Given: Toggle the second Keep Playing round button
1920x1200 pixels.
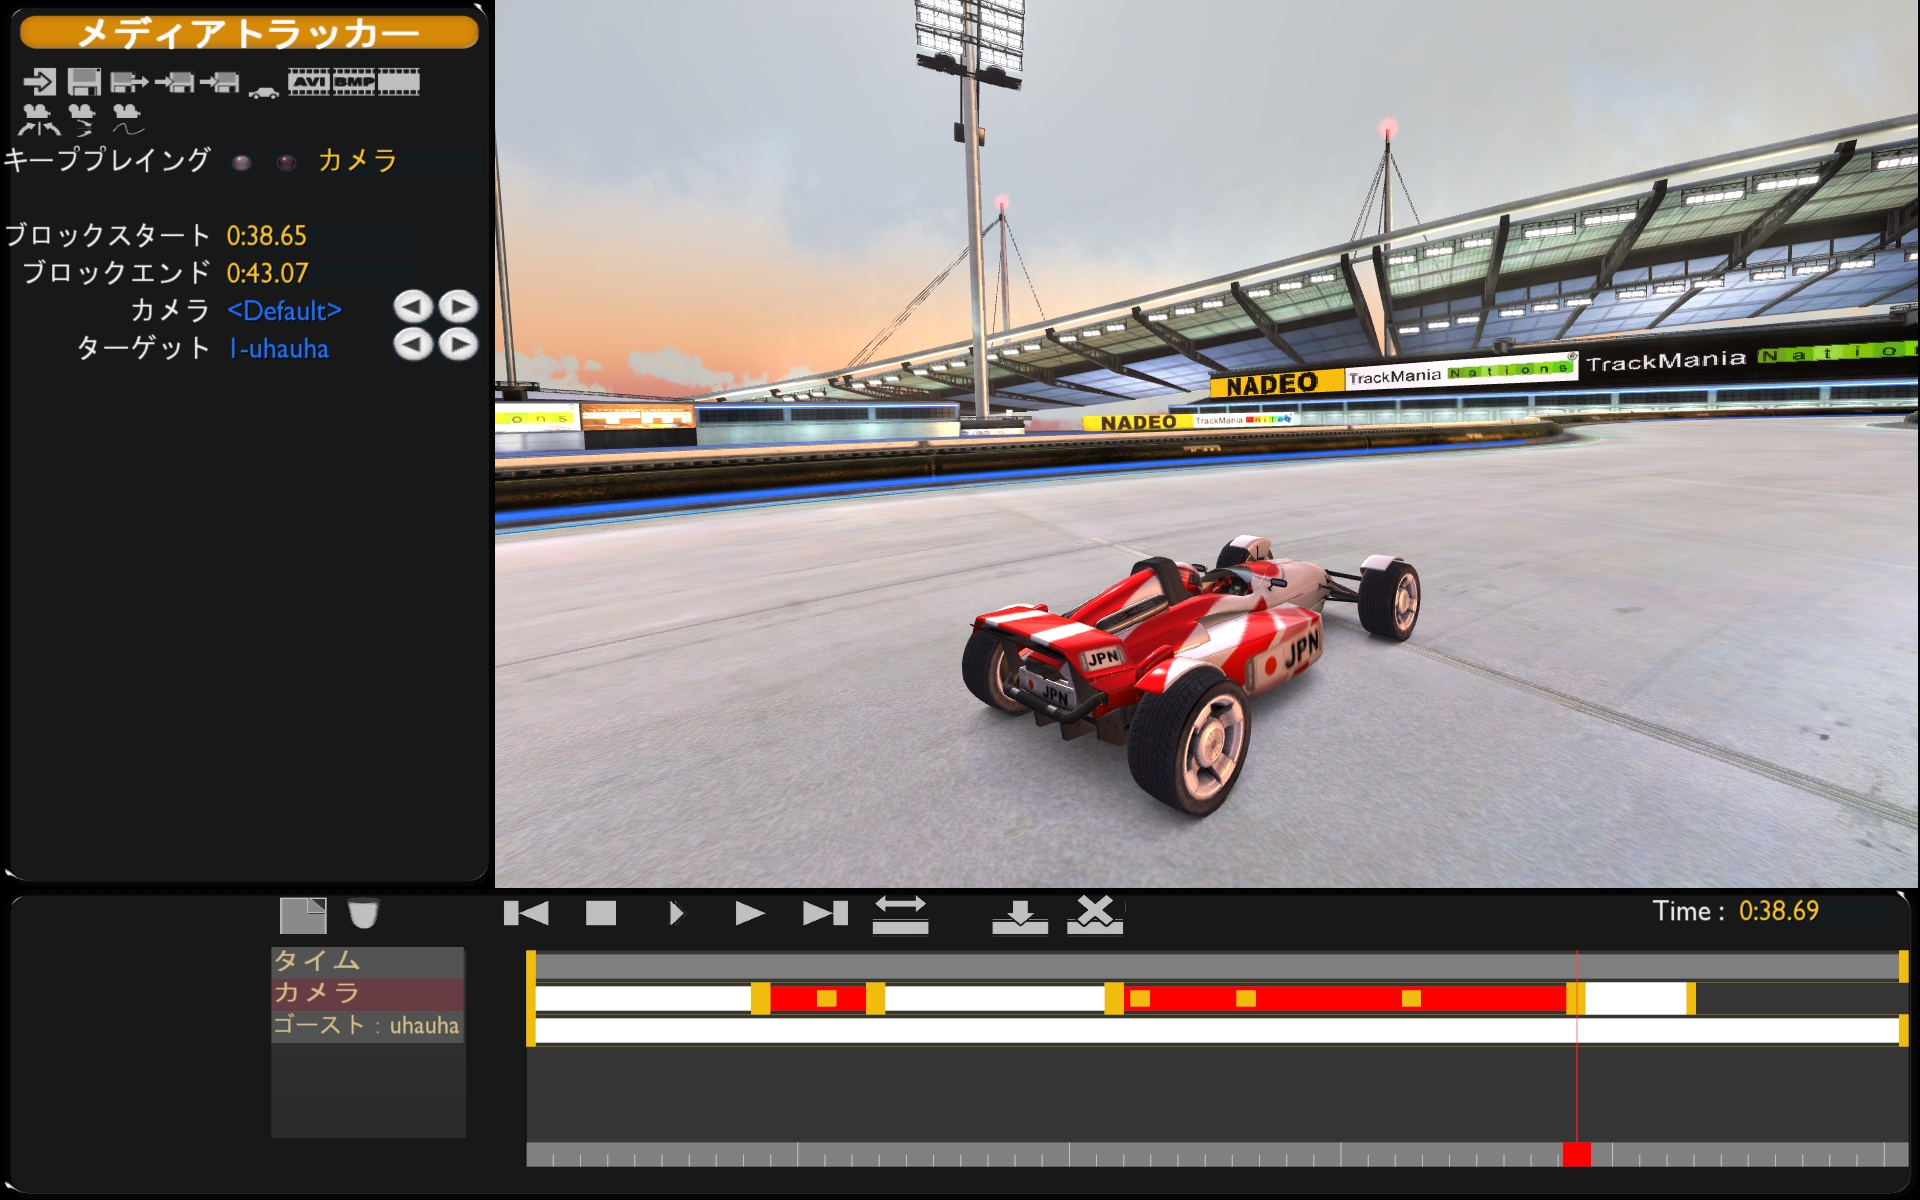Looking at the screenshot, I should coord(286,162).
